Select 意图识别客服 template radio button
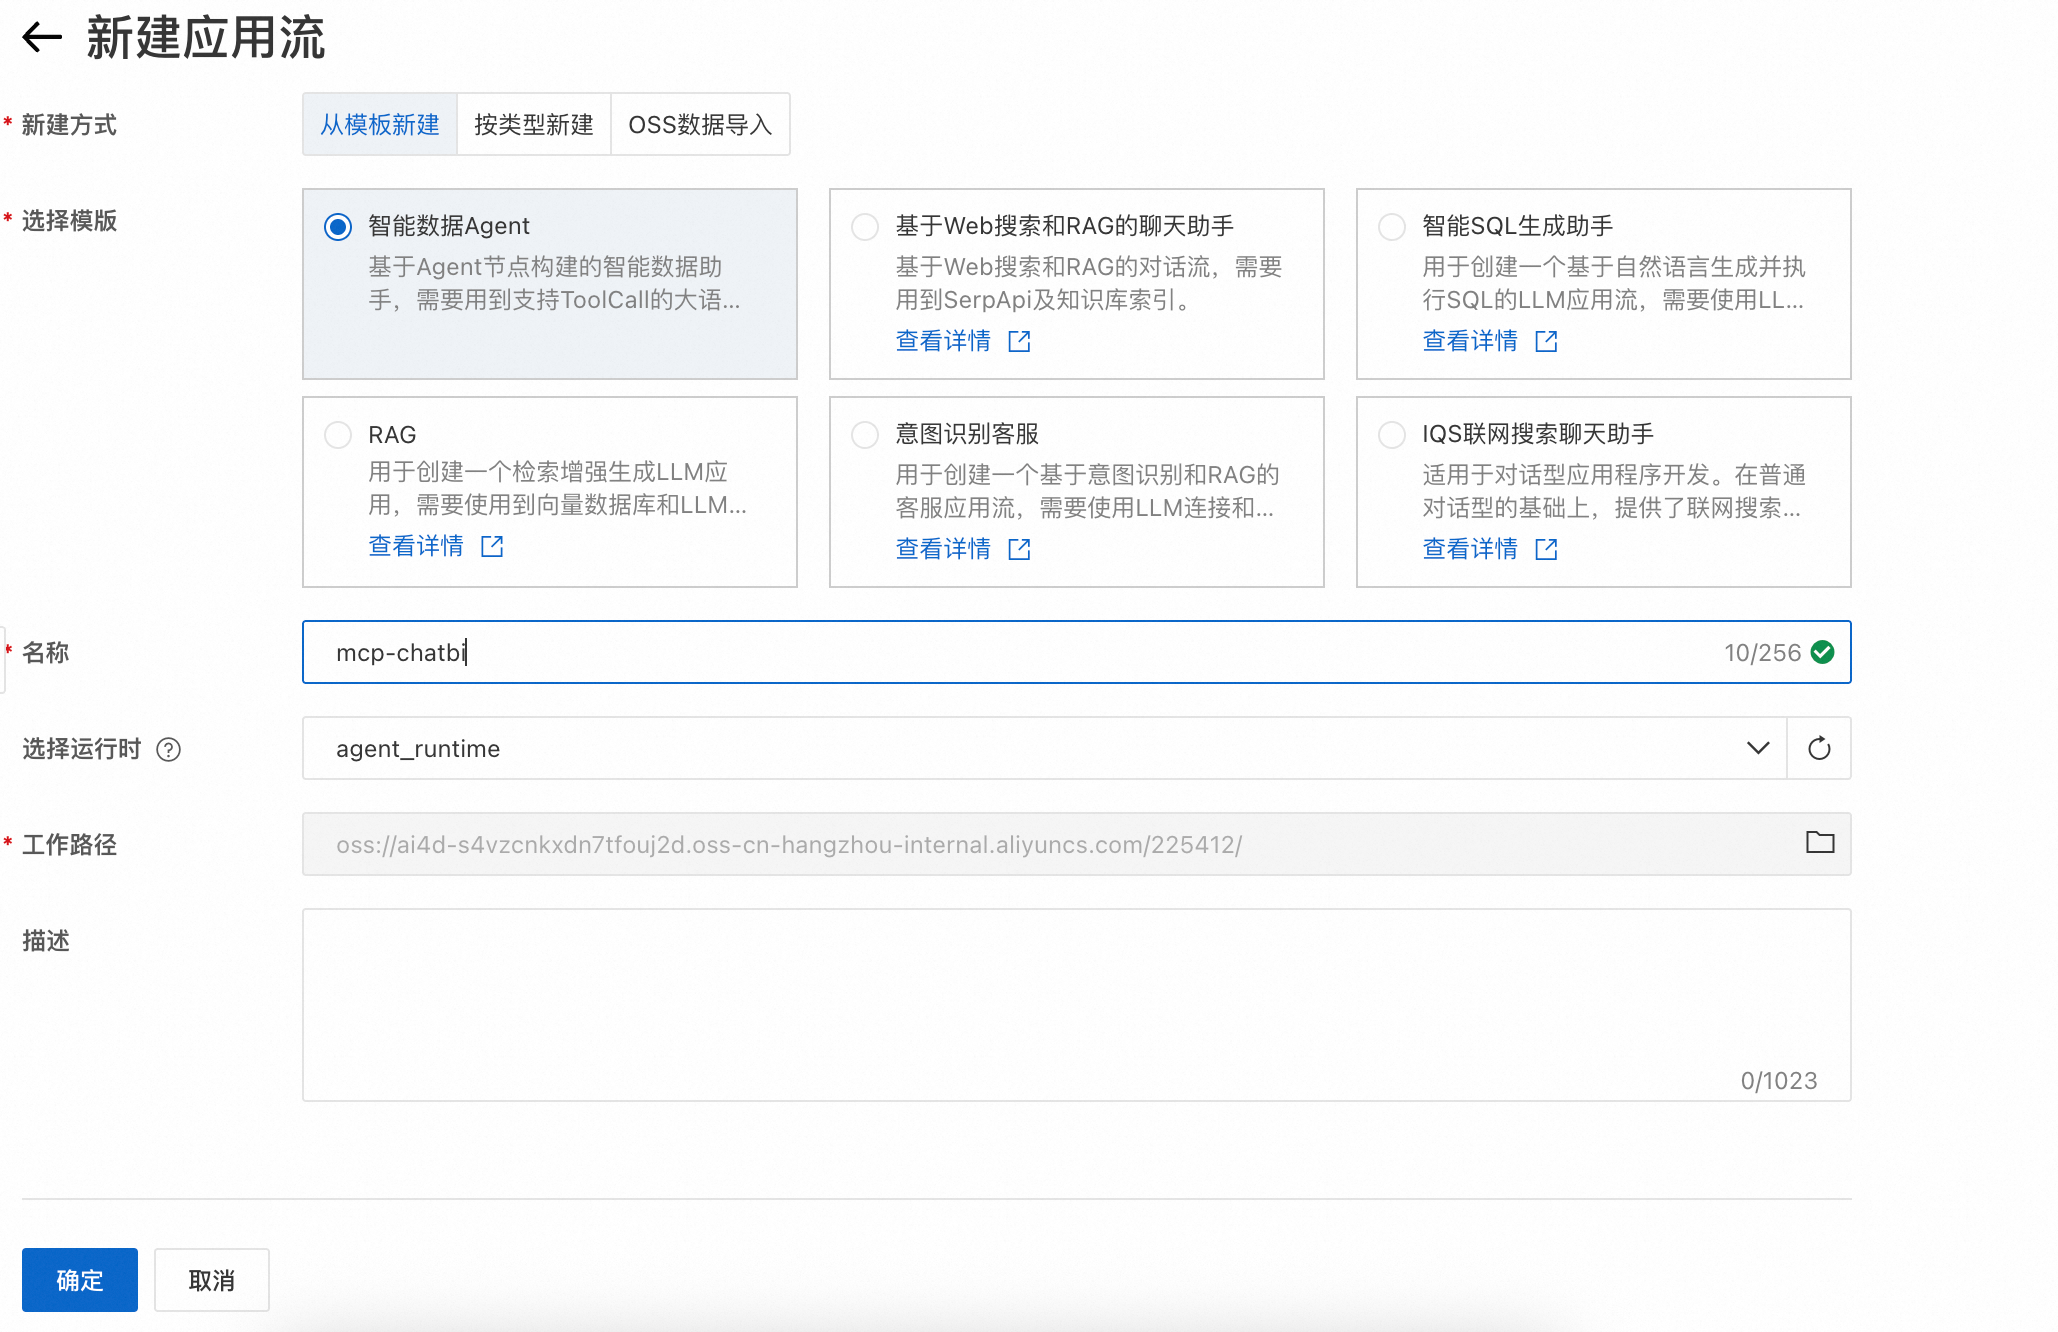Image resolution: width=2058 pixels, height=1332 pixels. coord(865,435)
